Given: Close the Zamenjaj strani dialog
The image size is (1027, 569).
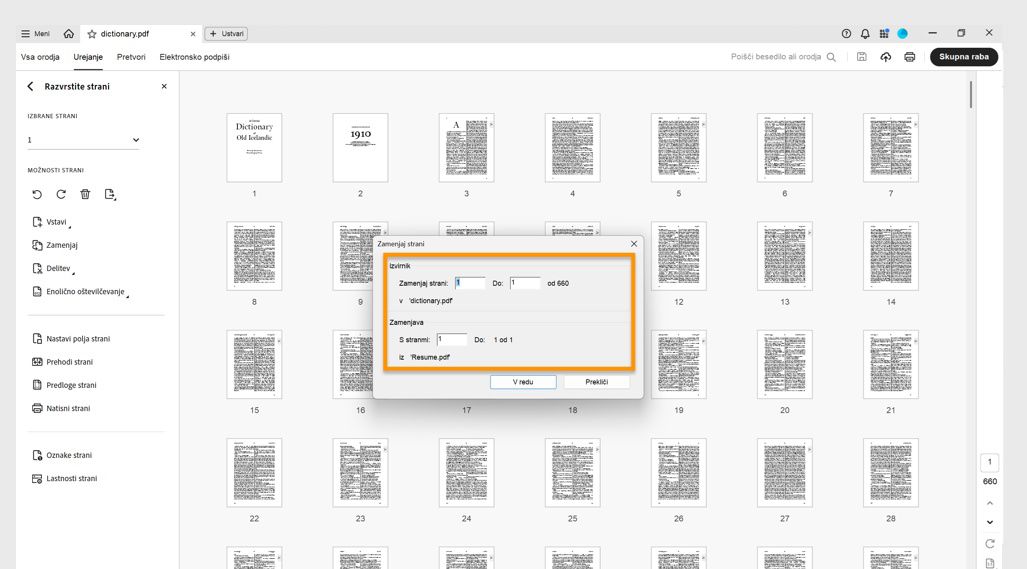Looking at the screenshot, I should (633, 244).
